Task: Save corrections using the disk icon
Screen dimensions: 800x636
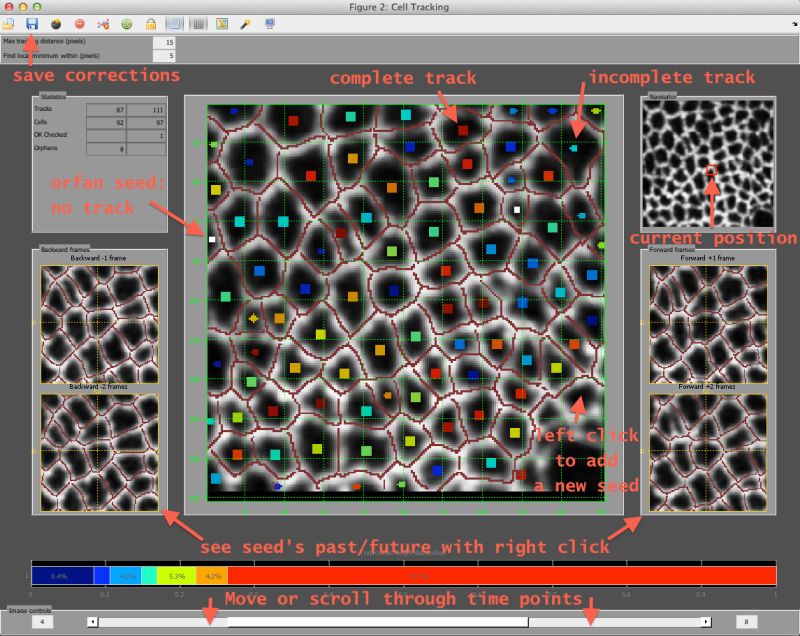Action: (x=32, y=26)
